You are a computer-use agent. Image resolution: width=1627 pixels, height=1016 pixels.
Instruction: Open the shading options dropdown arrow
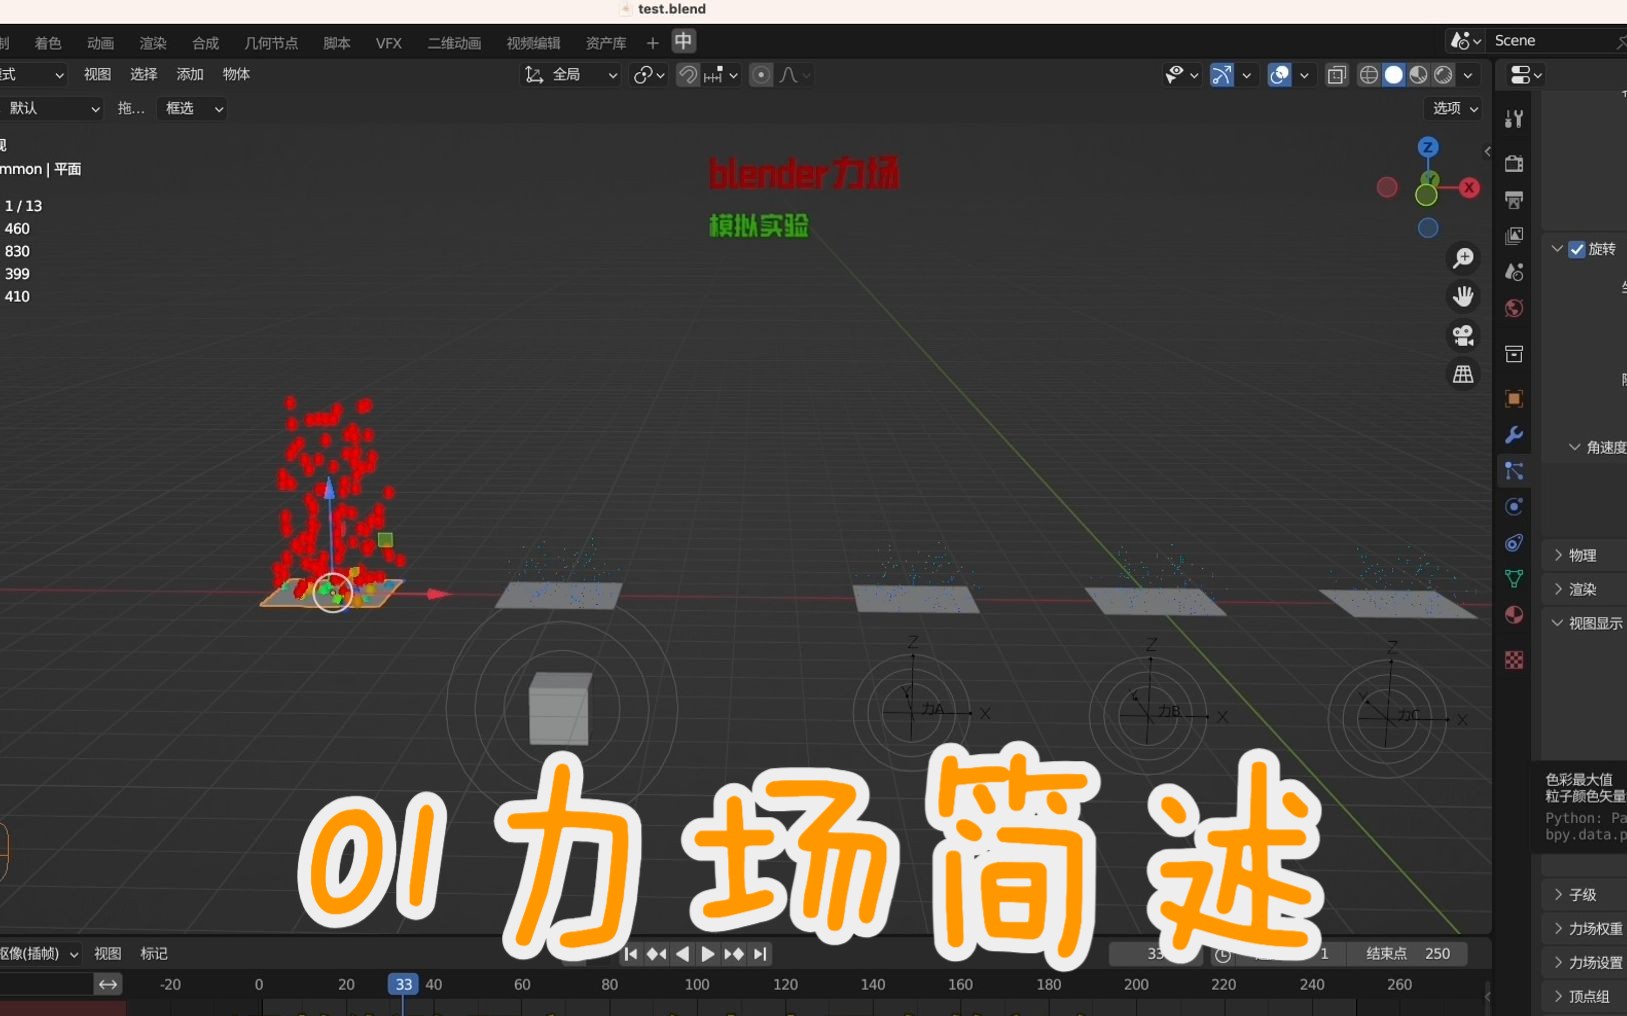[x=1468, y=75]
